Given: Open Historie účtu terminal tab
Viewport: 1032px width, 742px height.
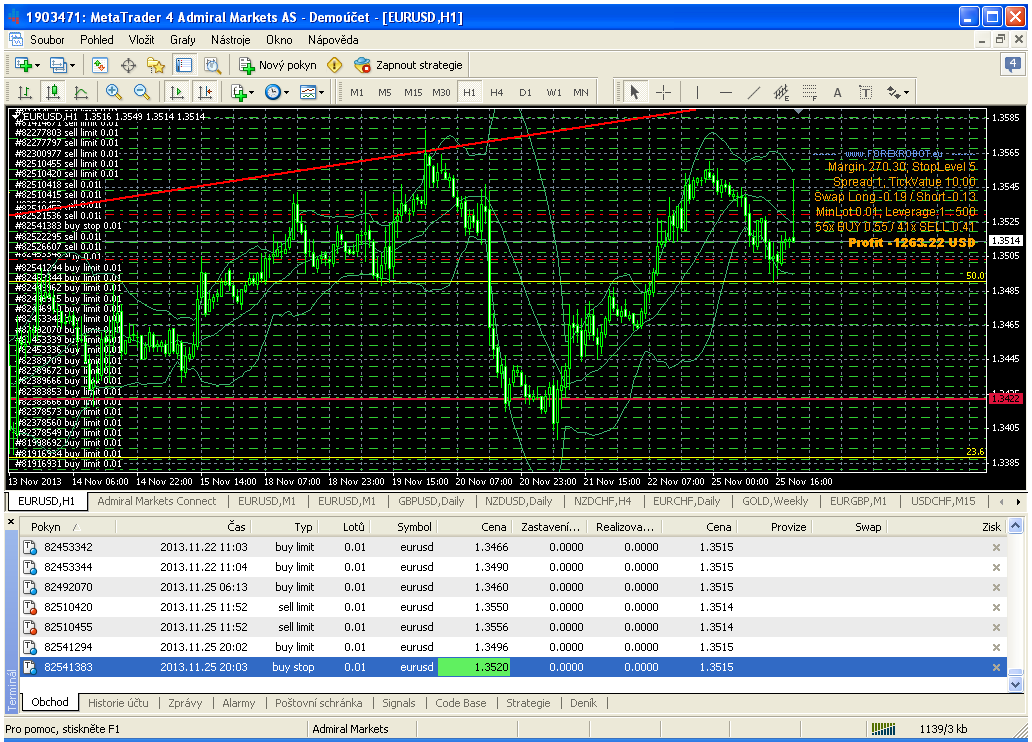Looking at the screenshot, I should tap(118, 703).
